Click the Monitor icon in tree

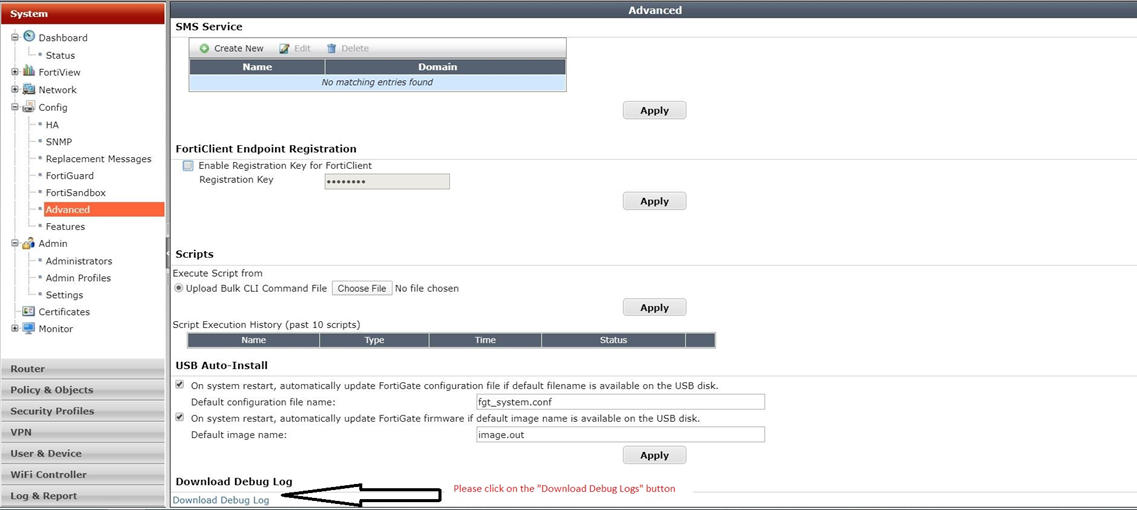[29, 328]
